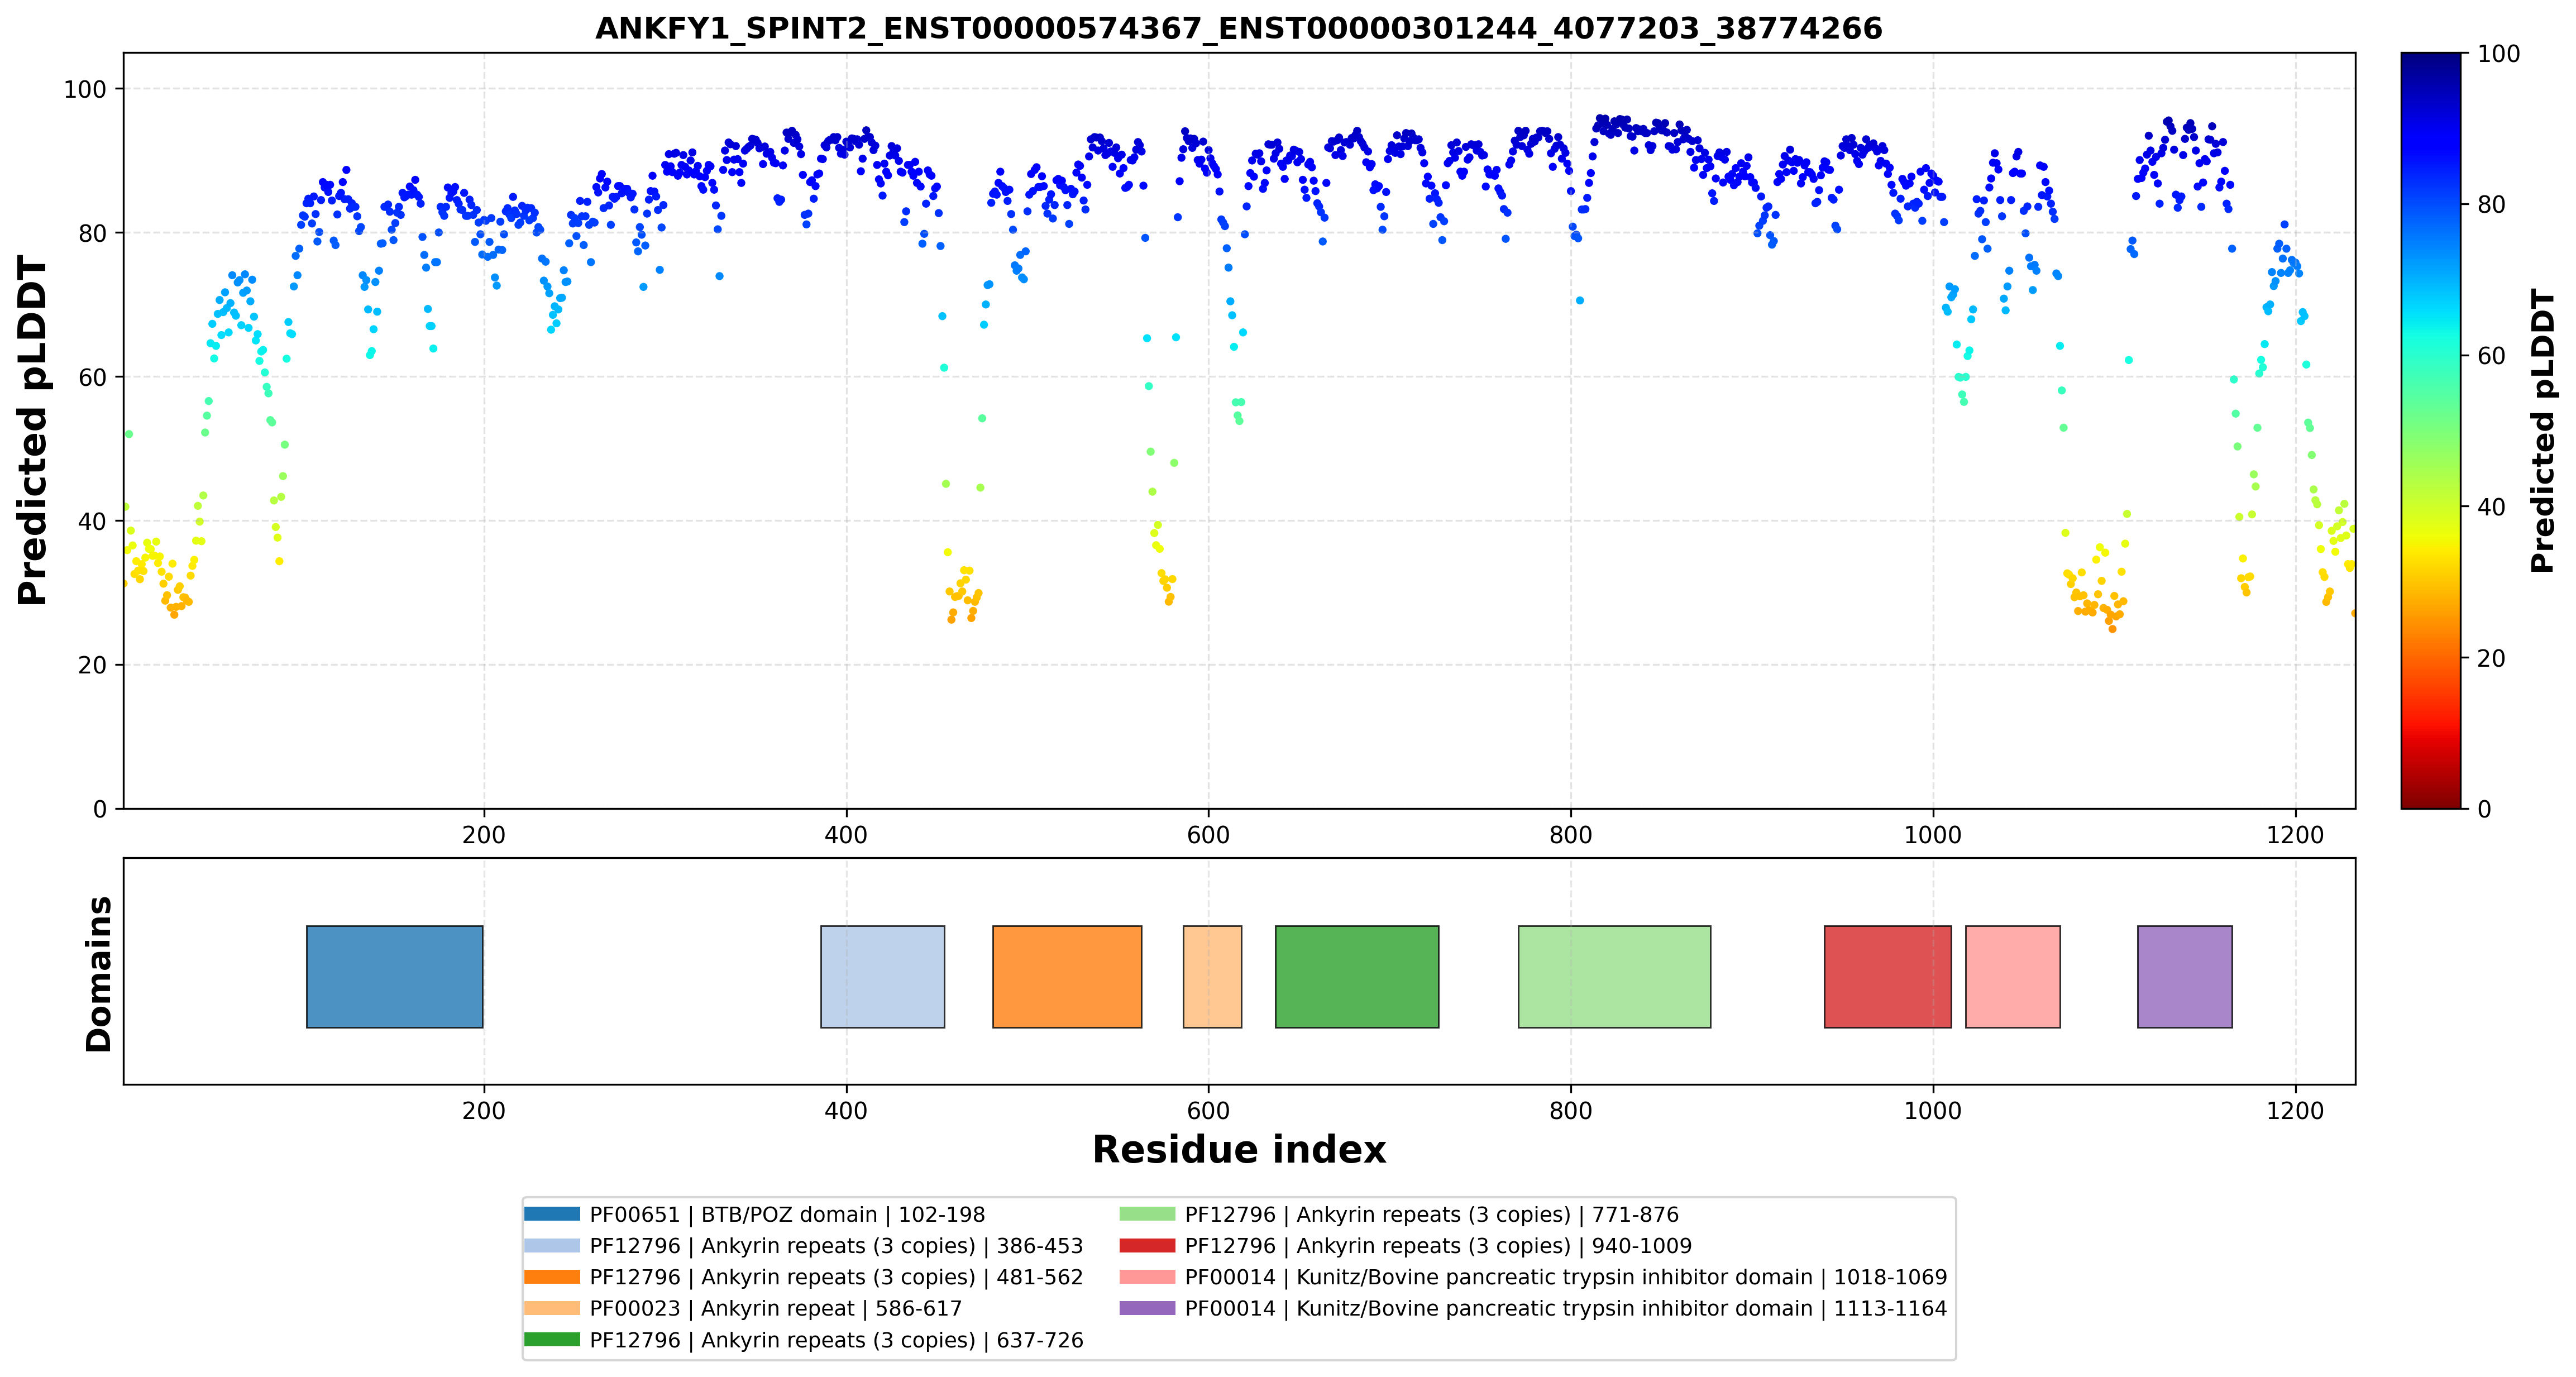Click the pLDDT colorbar gradient
This screenshot has height=1377, width=2576.
[2431, 430]
